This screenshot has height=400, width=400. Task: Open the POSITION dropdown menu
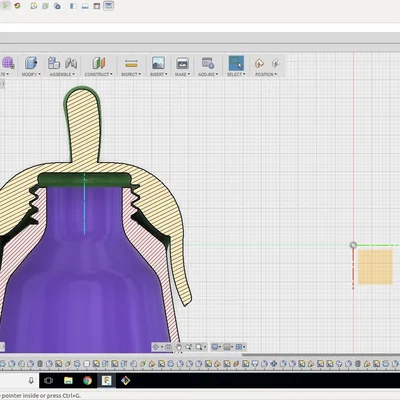[x=266, y=74]
